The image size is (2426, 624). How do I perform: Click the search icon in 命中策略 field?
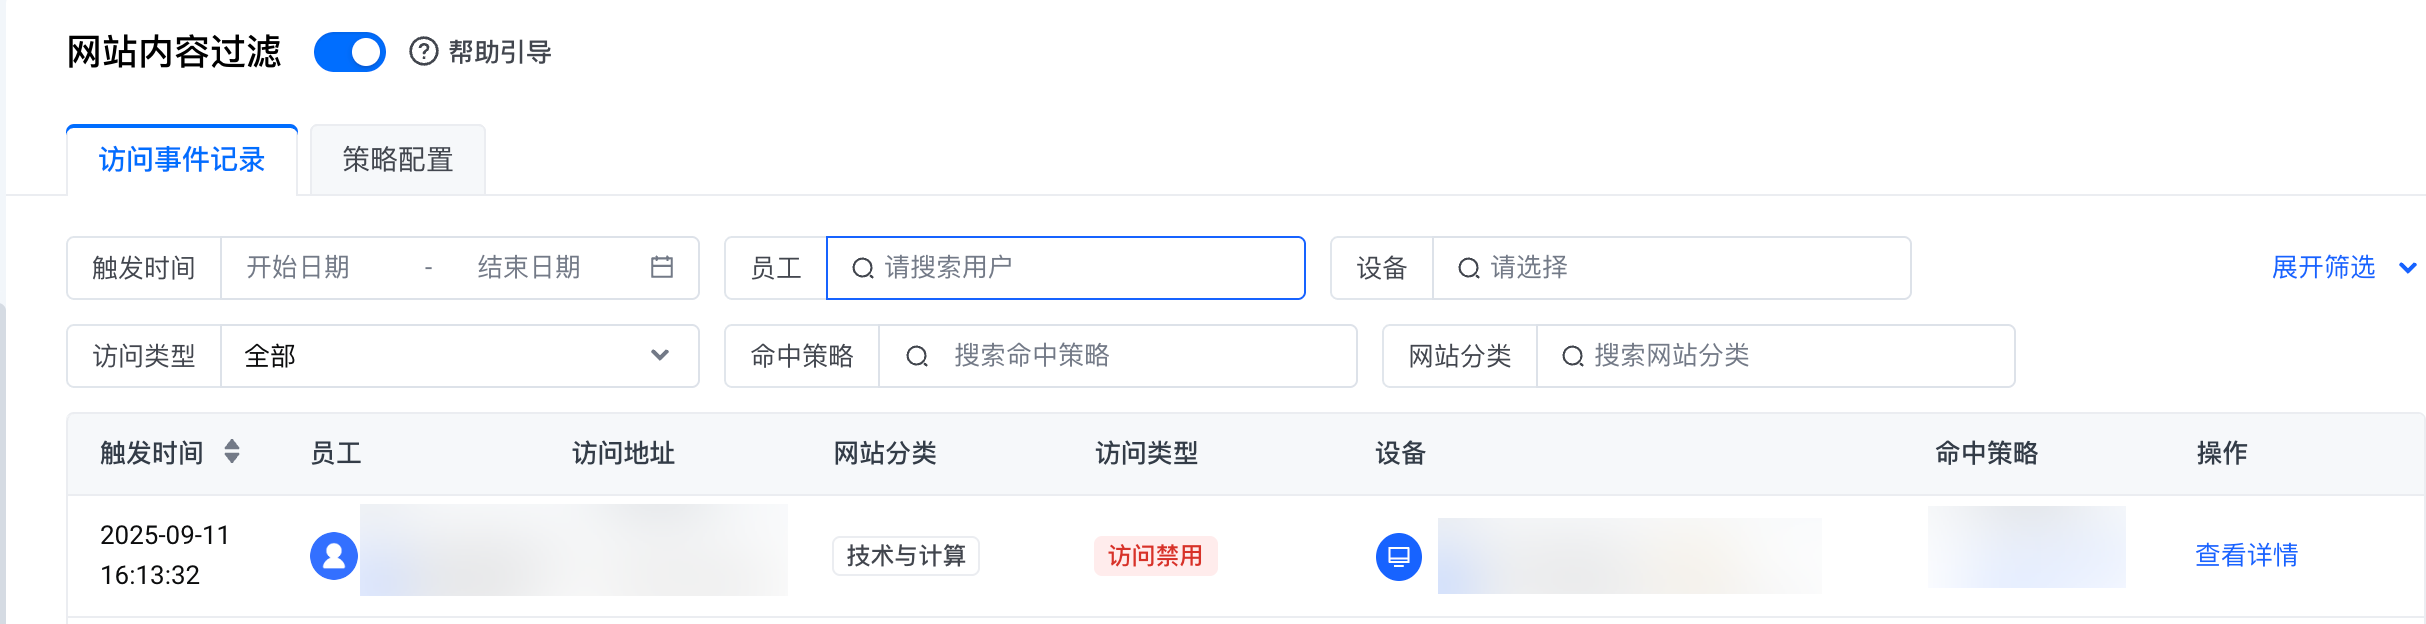tap(916, 356)
